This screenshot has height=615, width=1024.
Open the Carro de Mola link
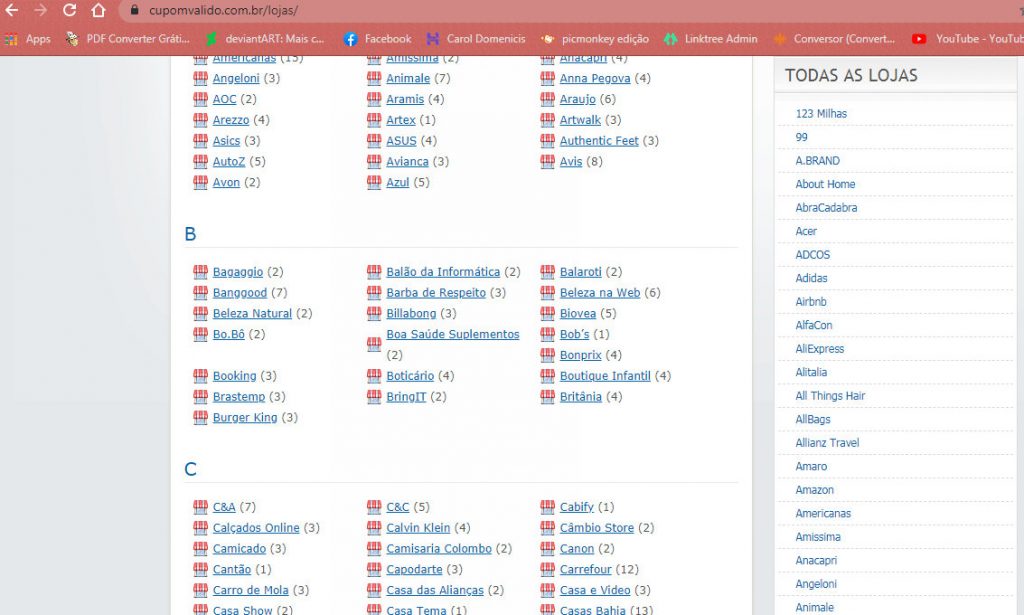251,590
